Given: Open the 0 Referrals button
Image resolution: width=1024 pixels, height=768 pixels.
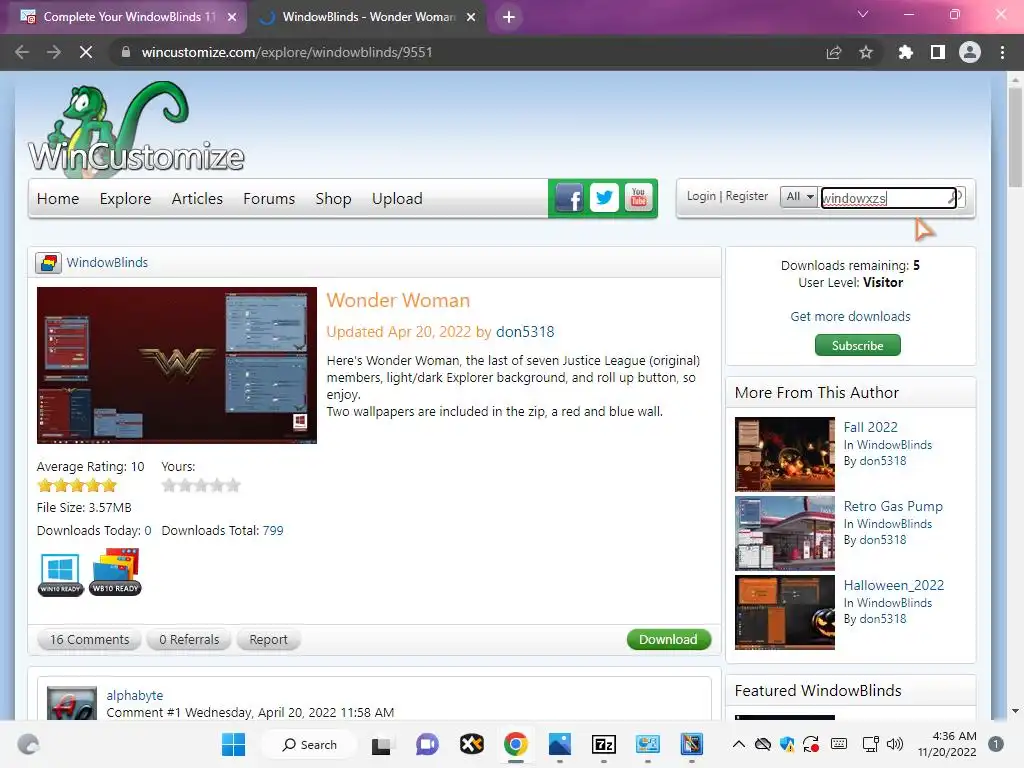Looking at the screenshot, I should (189, 639).
